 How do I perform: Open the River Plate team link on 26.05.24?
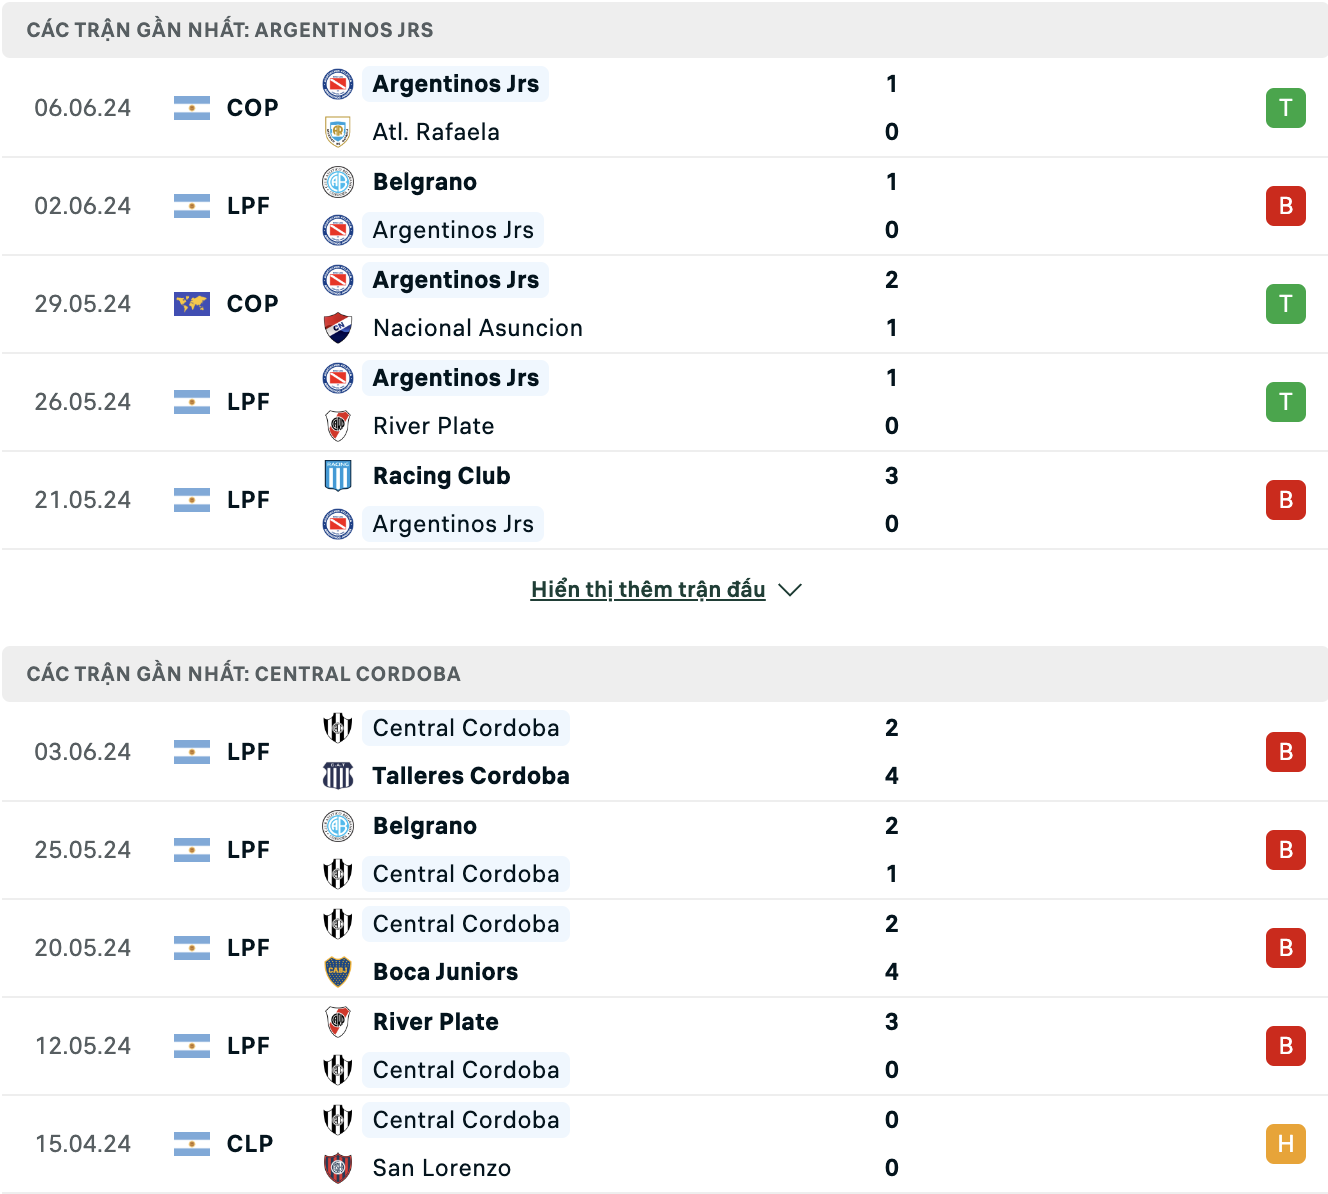pyautogui.click(x=433, y=426)
